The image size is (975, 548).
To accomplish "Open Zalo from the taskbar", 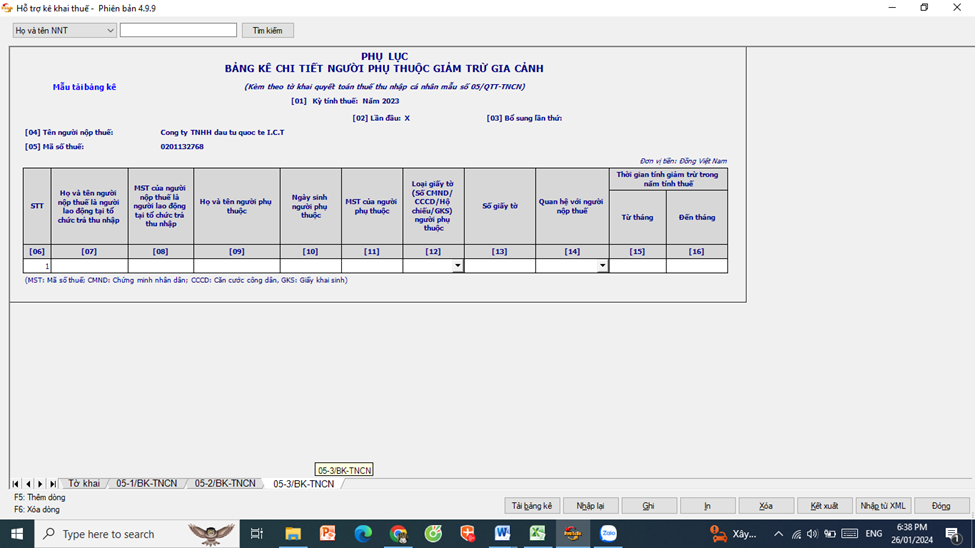I will click(x=608, y=534).
